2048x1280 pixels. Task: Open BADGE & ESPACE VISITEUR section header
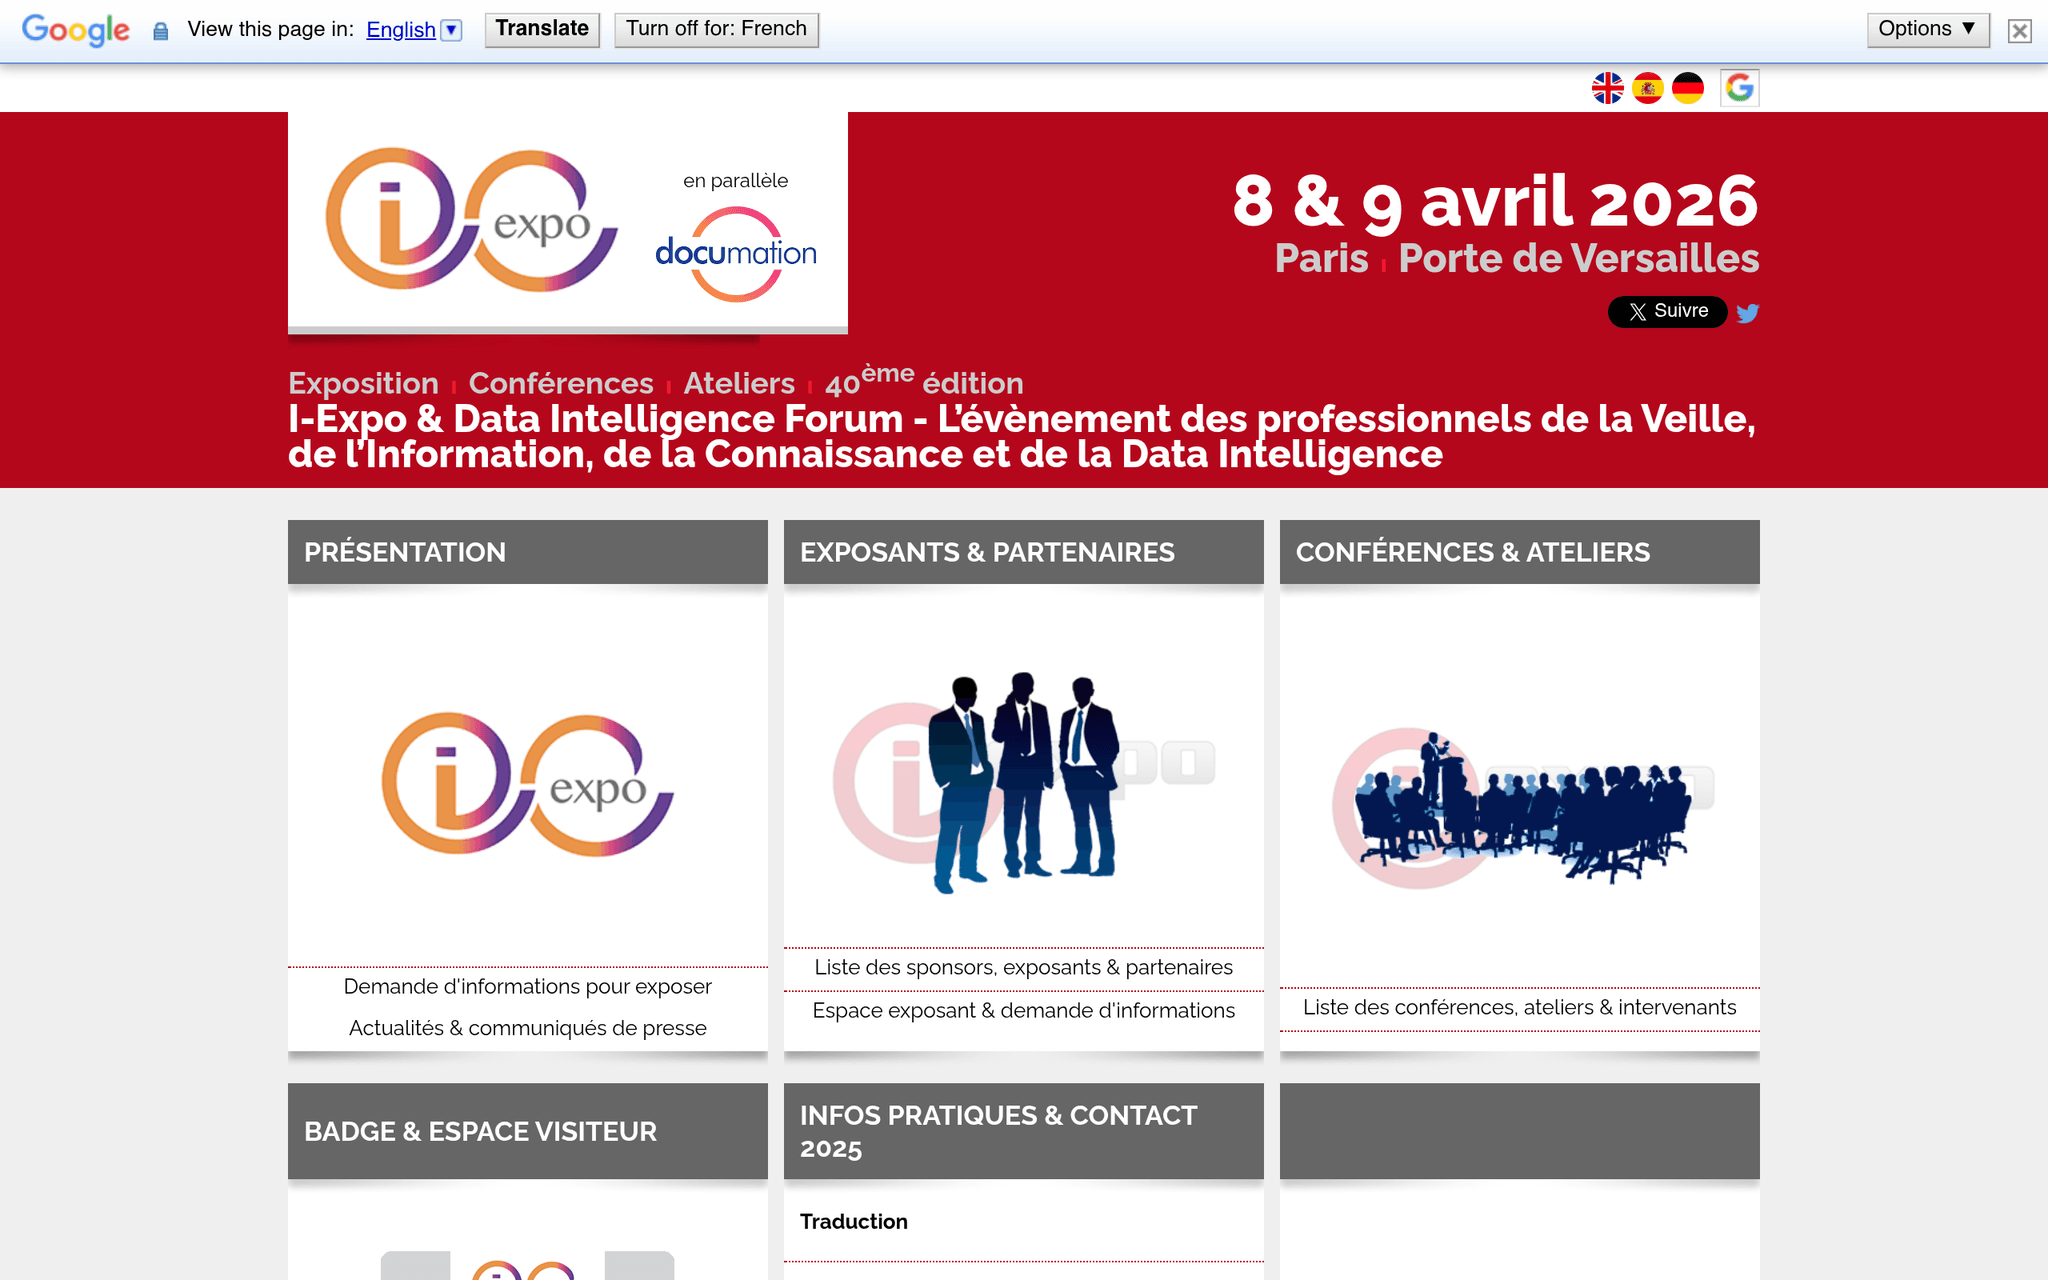click(x=528, y=1131)
